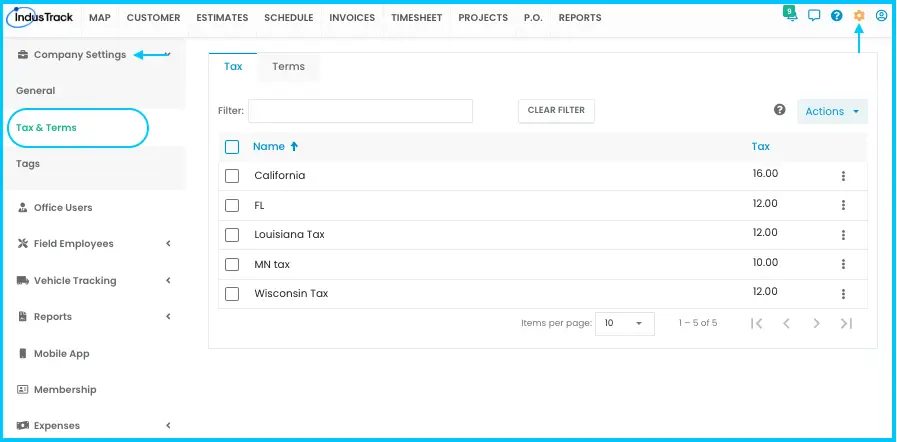Open settings via orange gear icon
897x442 pixels.
[859, 15]
